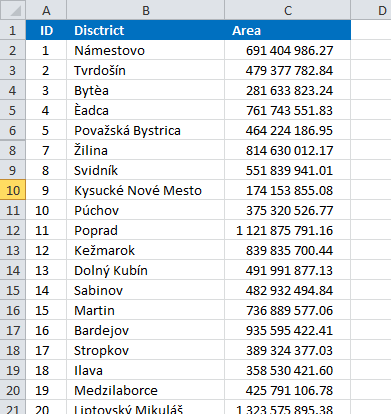
Task: Select row 4 header
Action: (13, 90)
